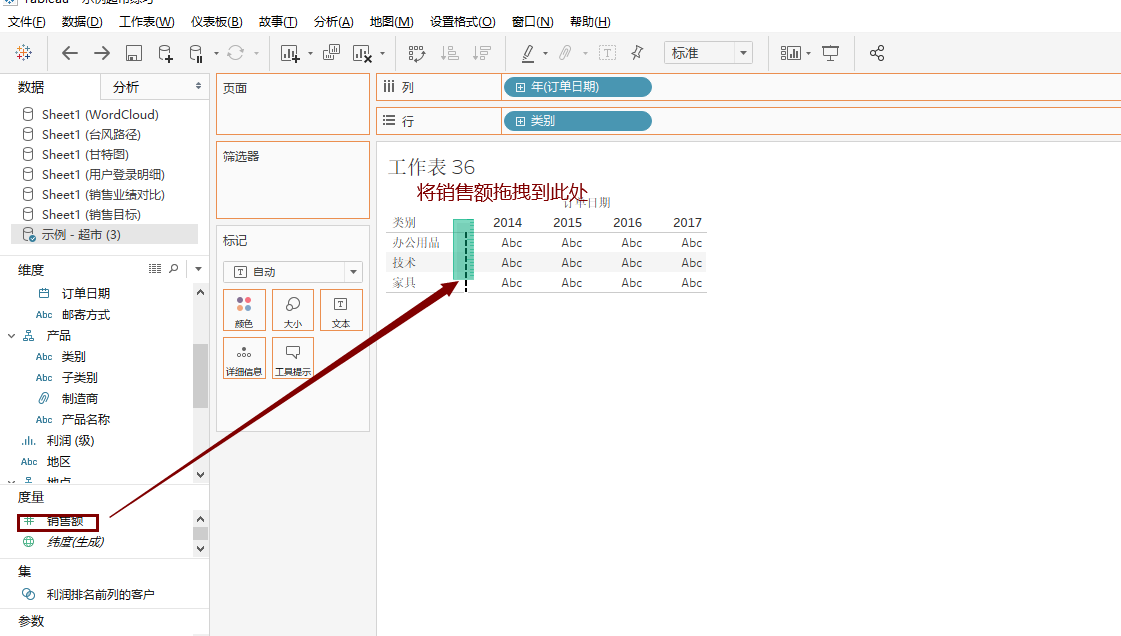Select data source 示例 - 超市 (3)

(x=104, y=234)
